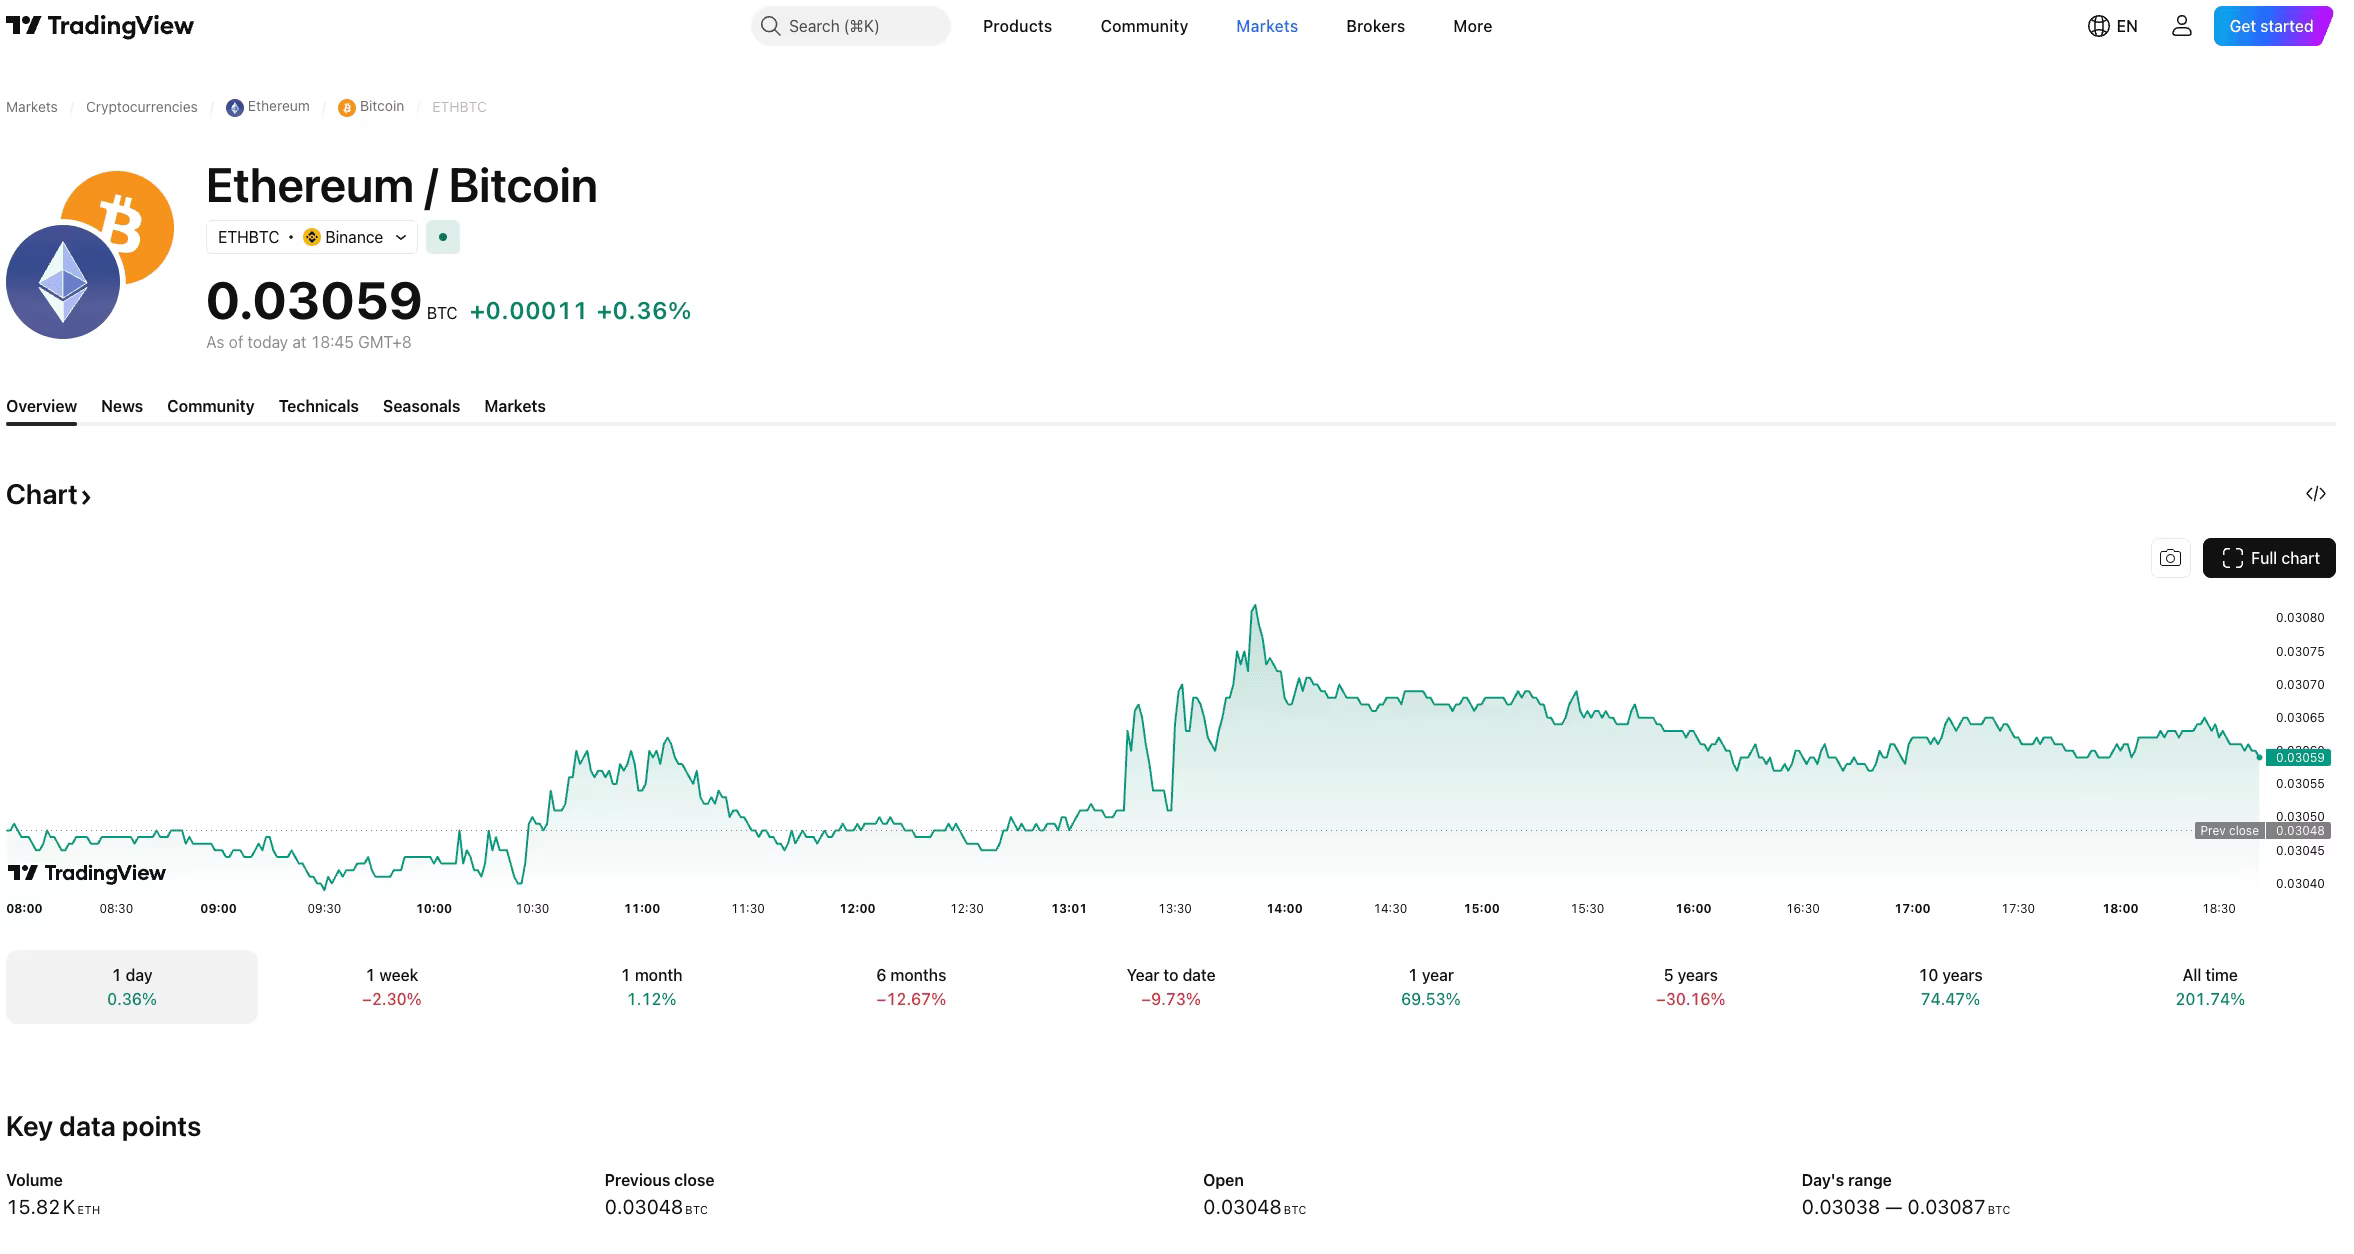Click the green market status dot

442,237
